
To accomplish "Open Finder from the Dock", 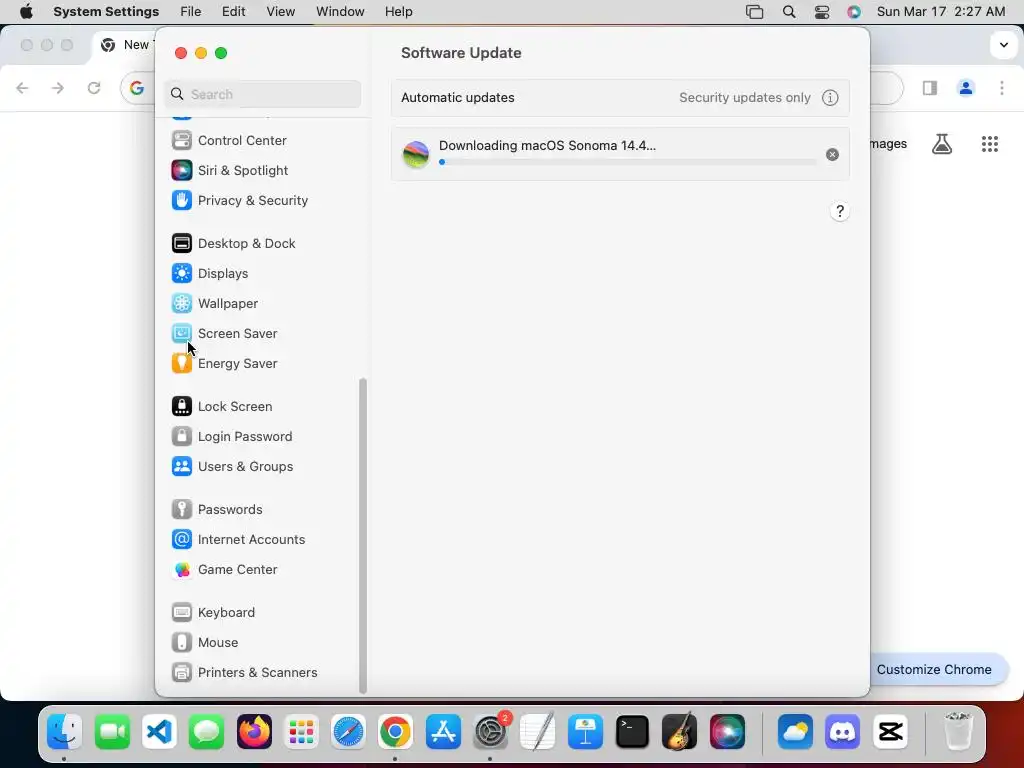I will pos(64,731).
